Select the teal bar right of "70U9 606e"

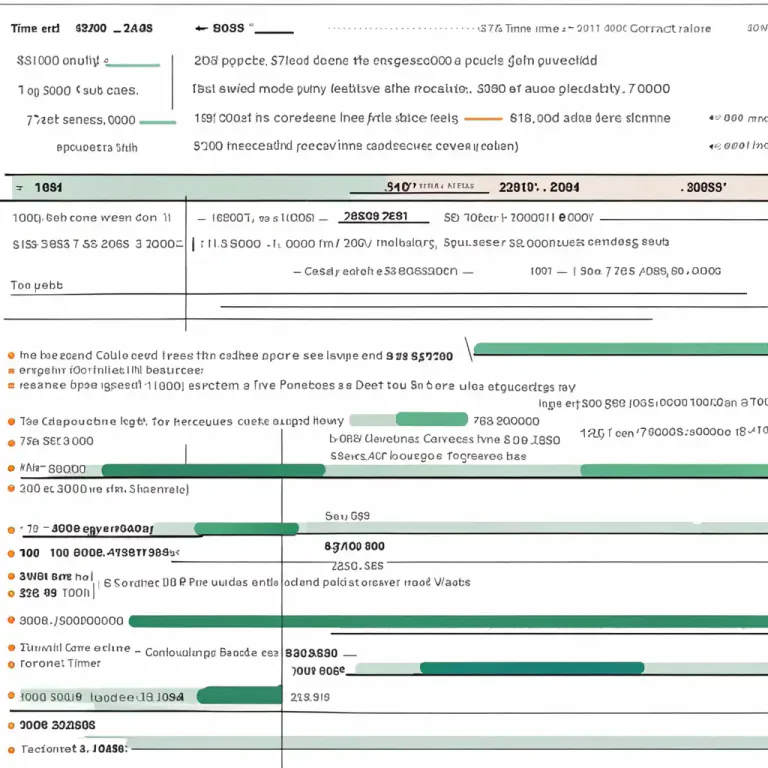pyautogui.click(x=532, y=668)
